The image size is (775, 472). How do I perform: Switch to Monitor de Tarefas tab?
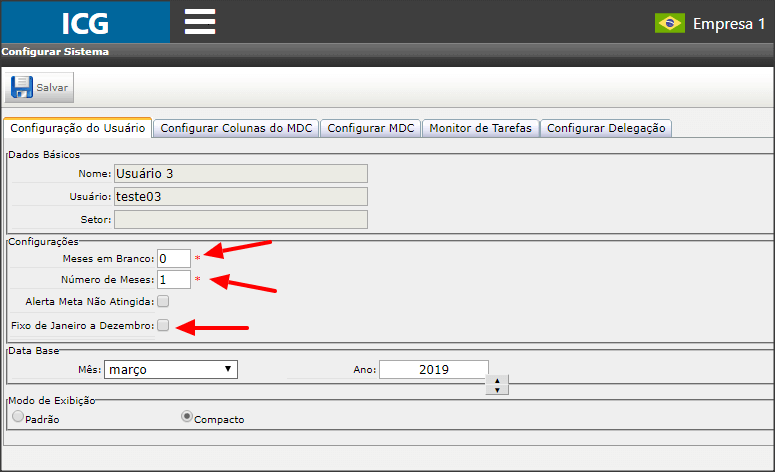pyautogui.click(x=480, y=128)
